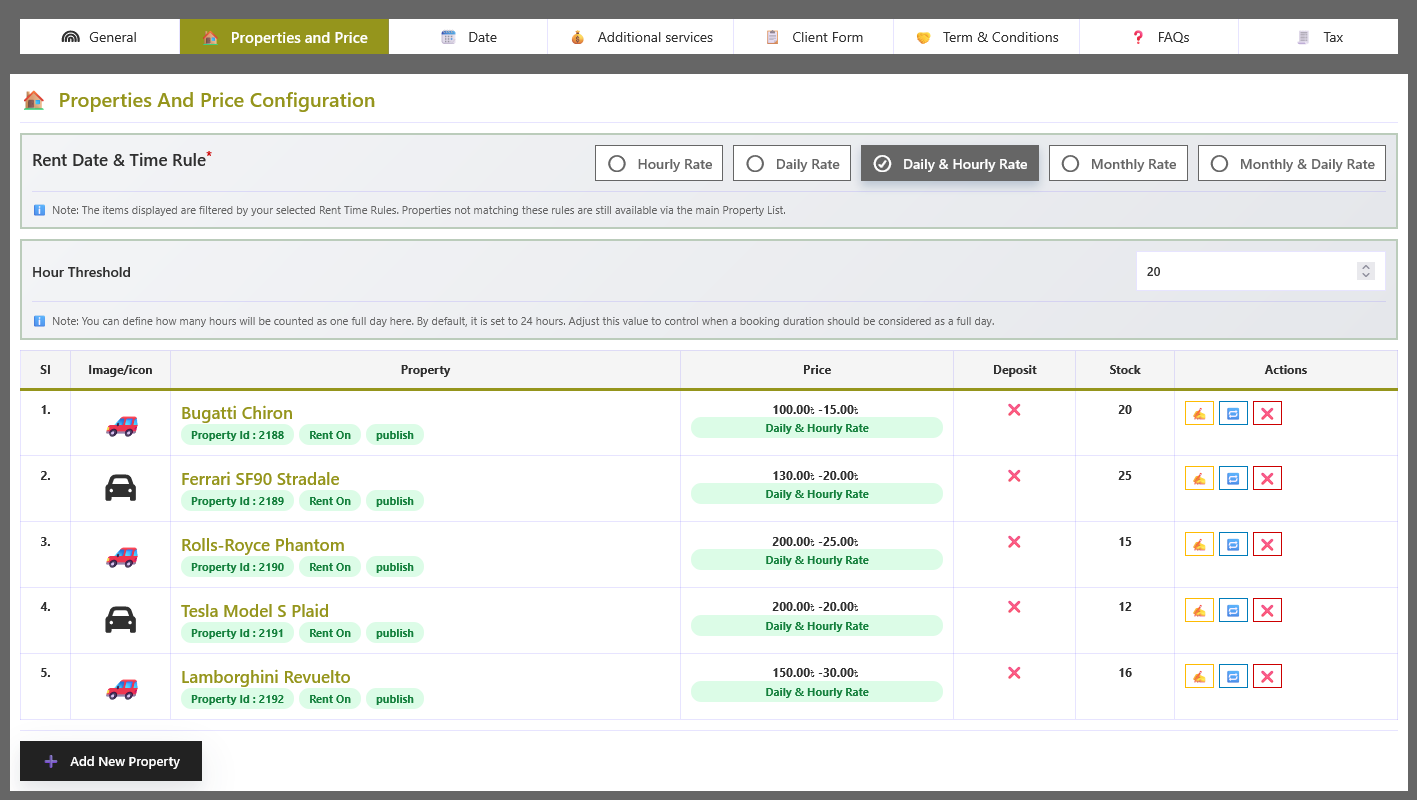Click the blue repeat icon for Rolls-Royce Phantom
The height and width of the screenshot is (800, 1417).
[1233, 545]
